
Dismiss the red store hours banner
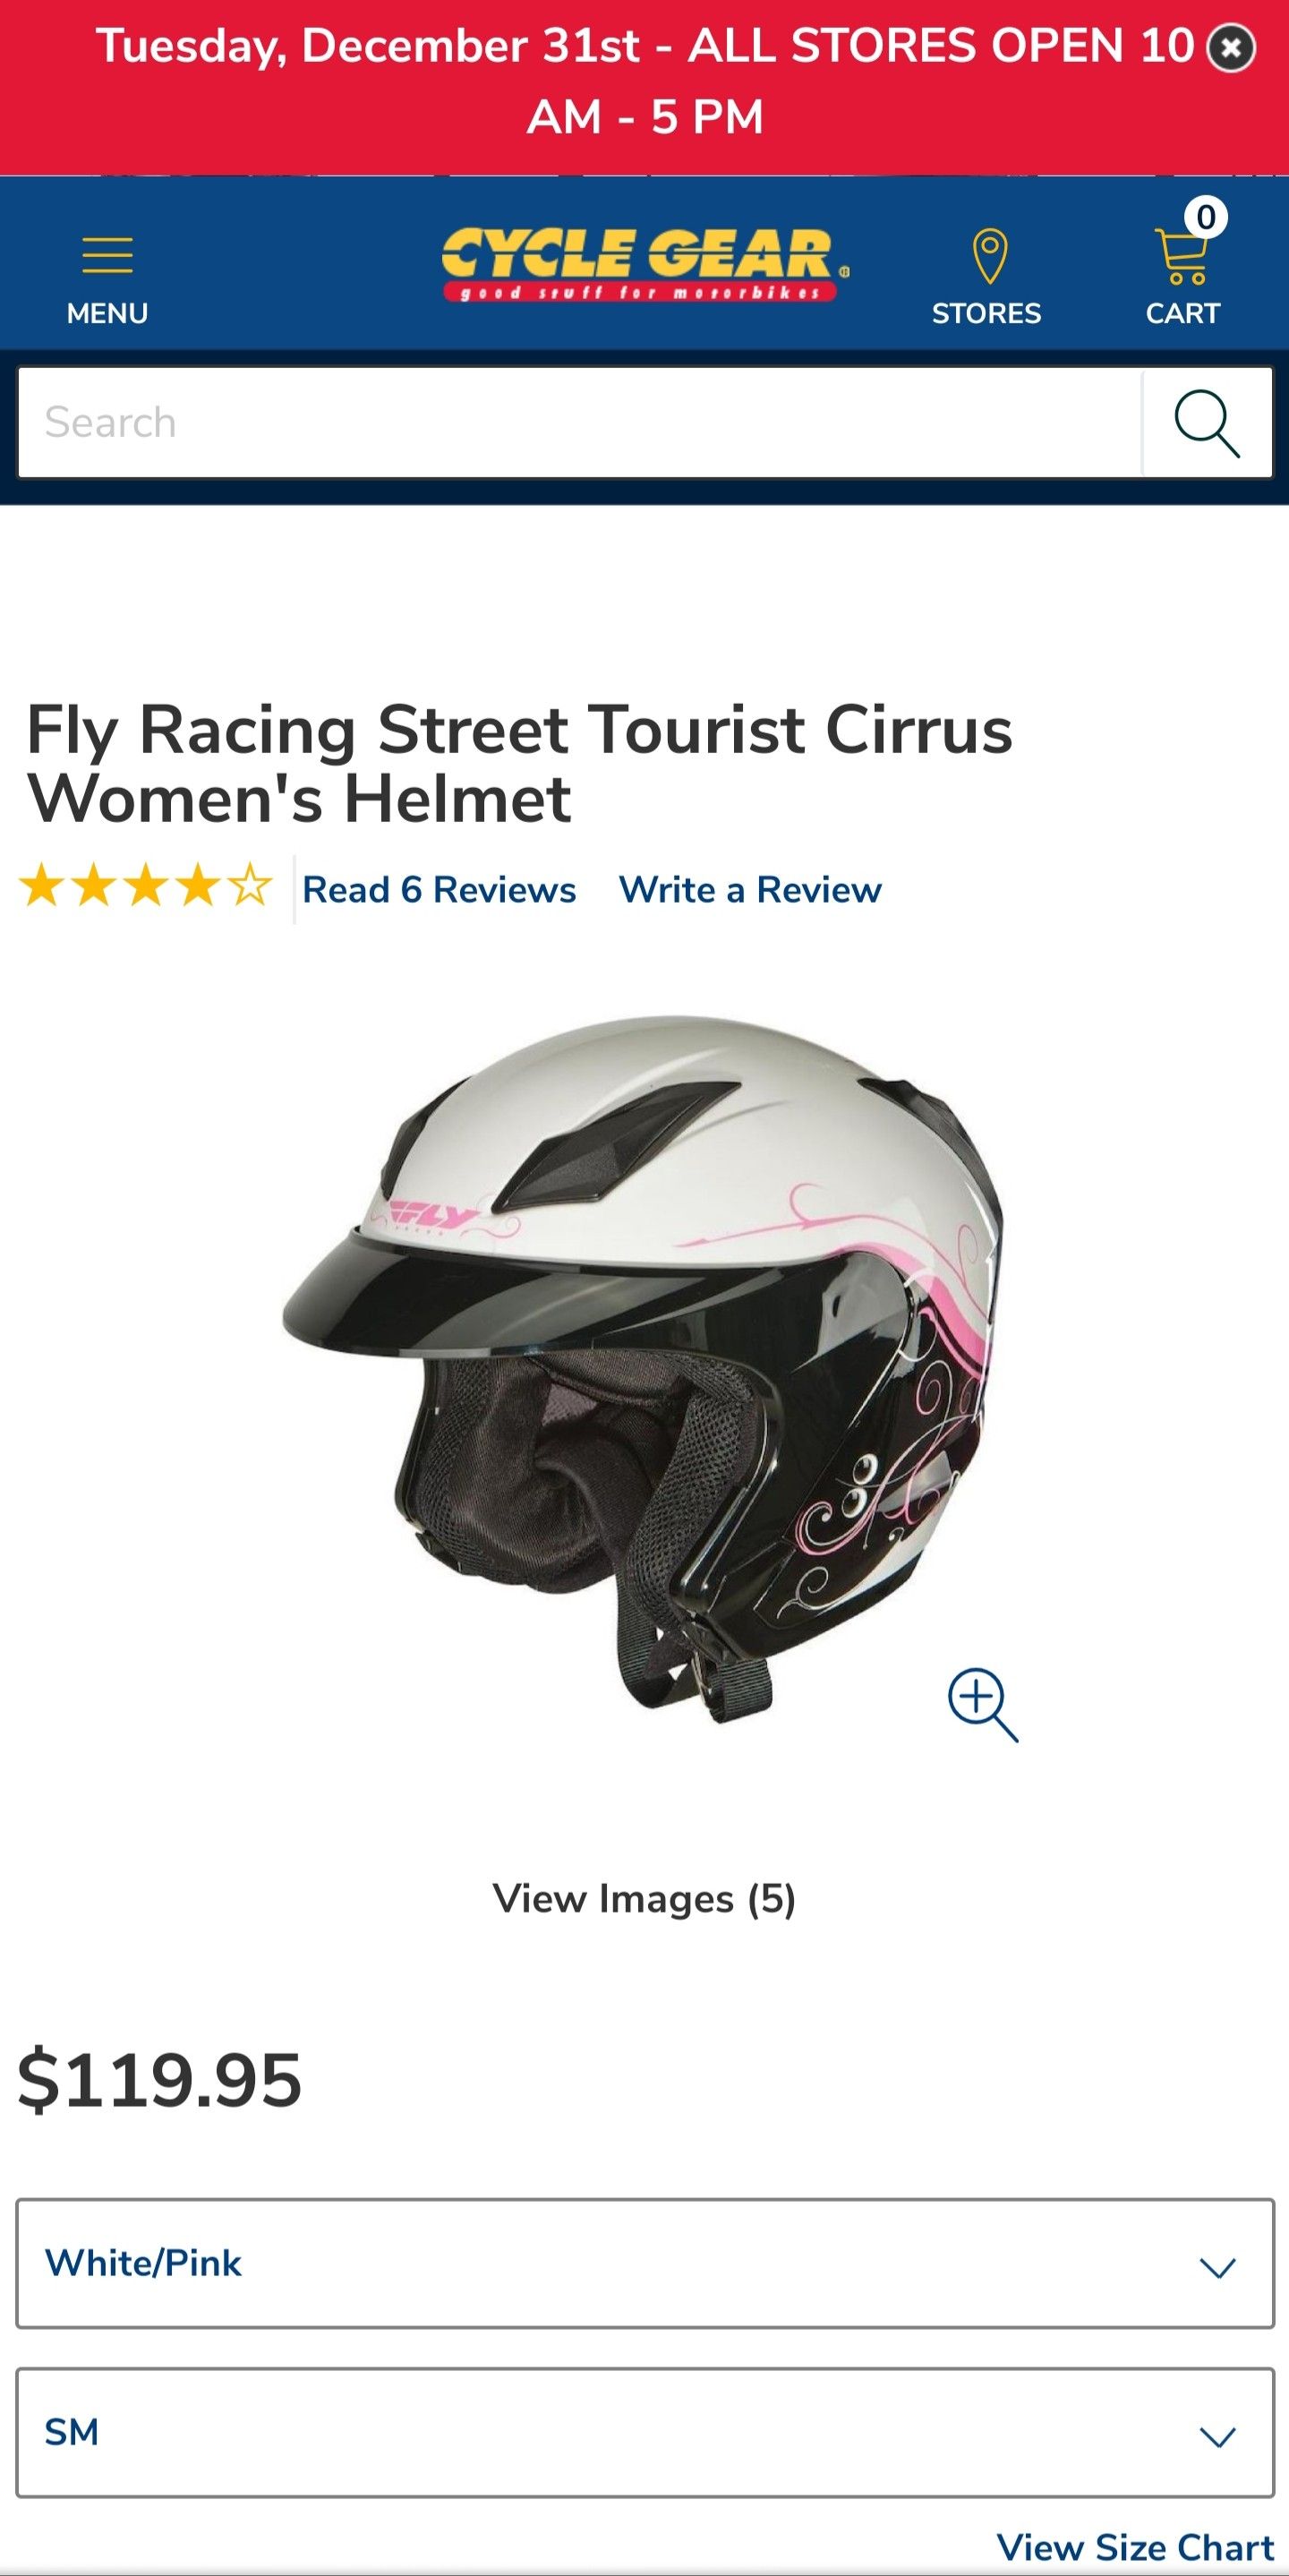click(1231, 48)
